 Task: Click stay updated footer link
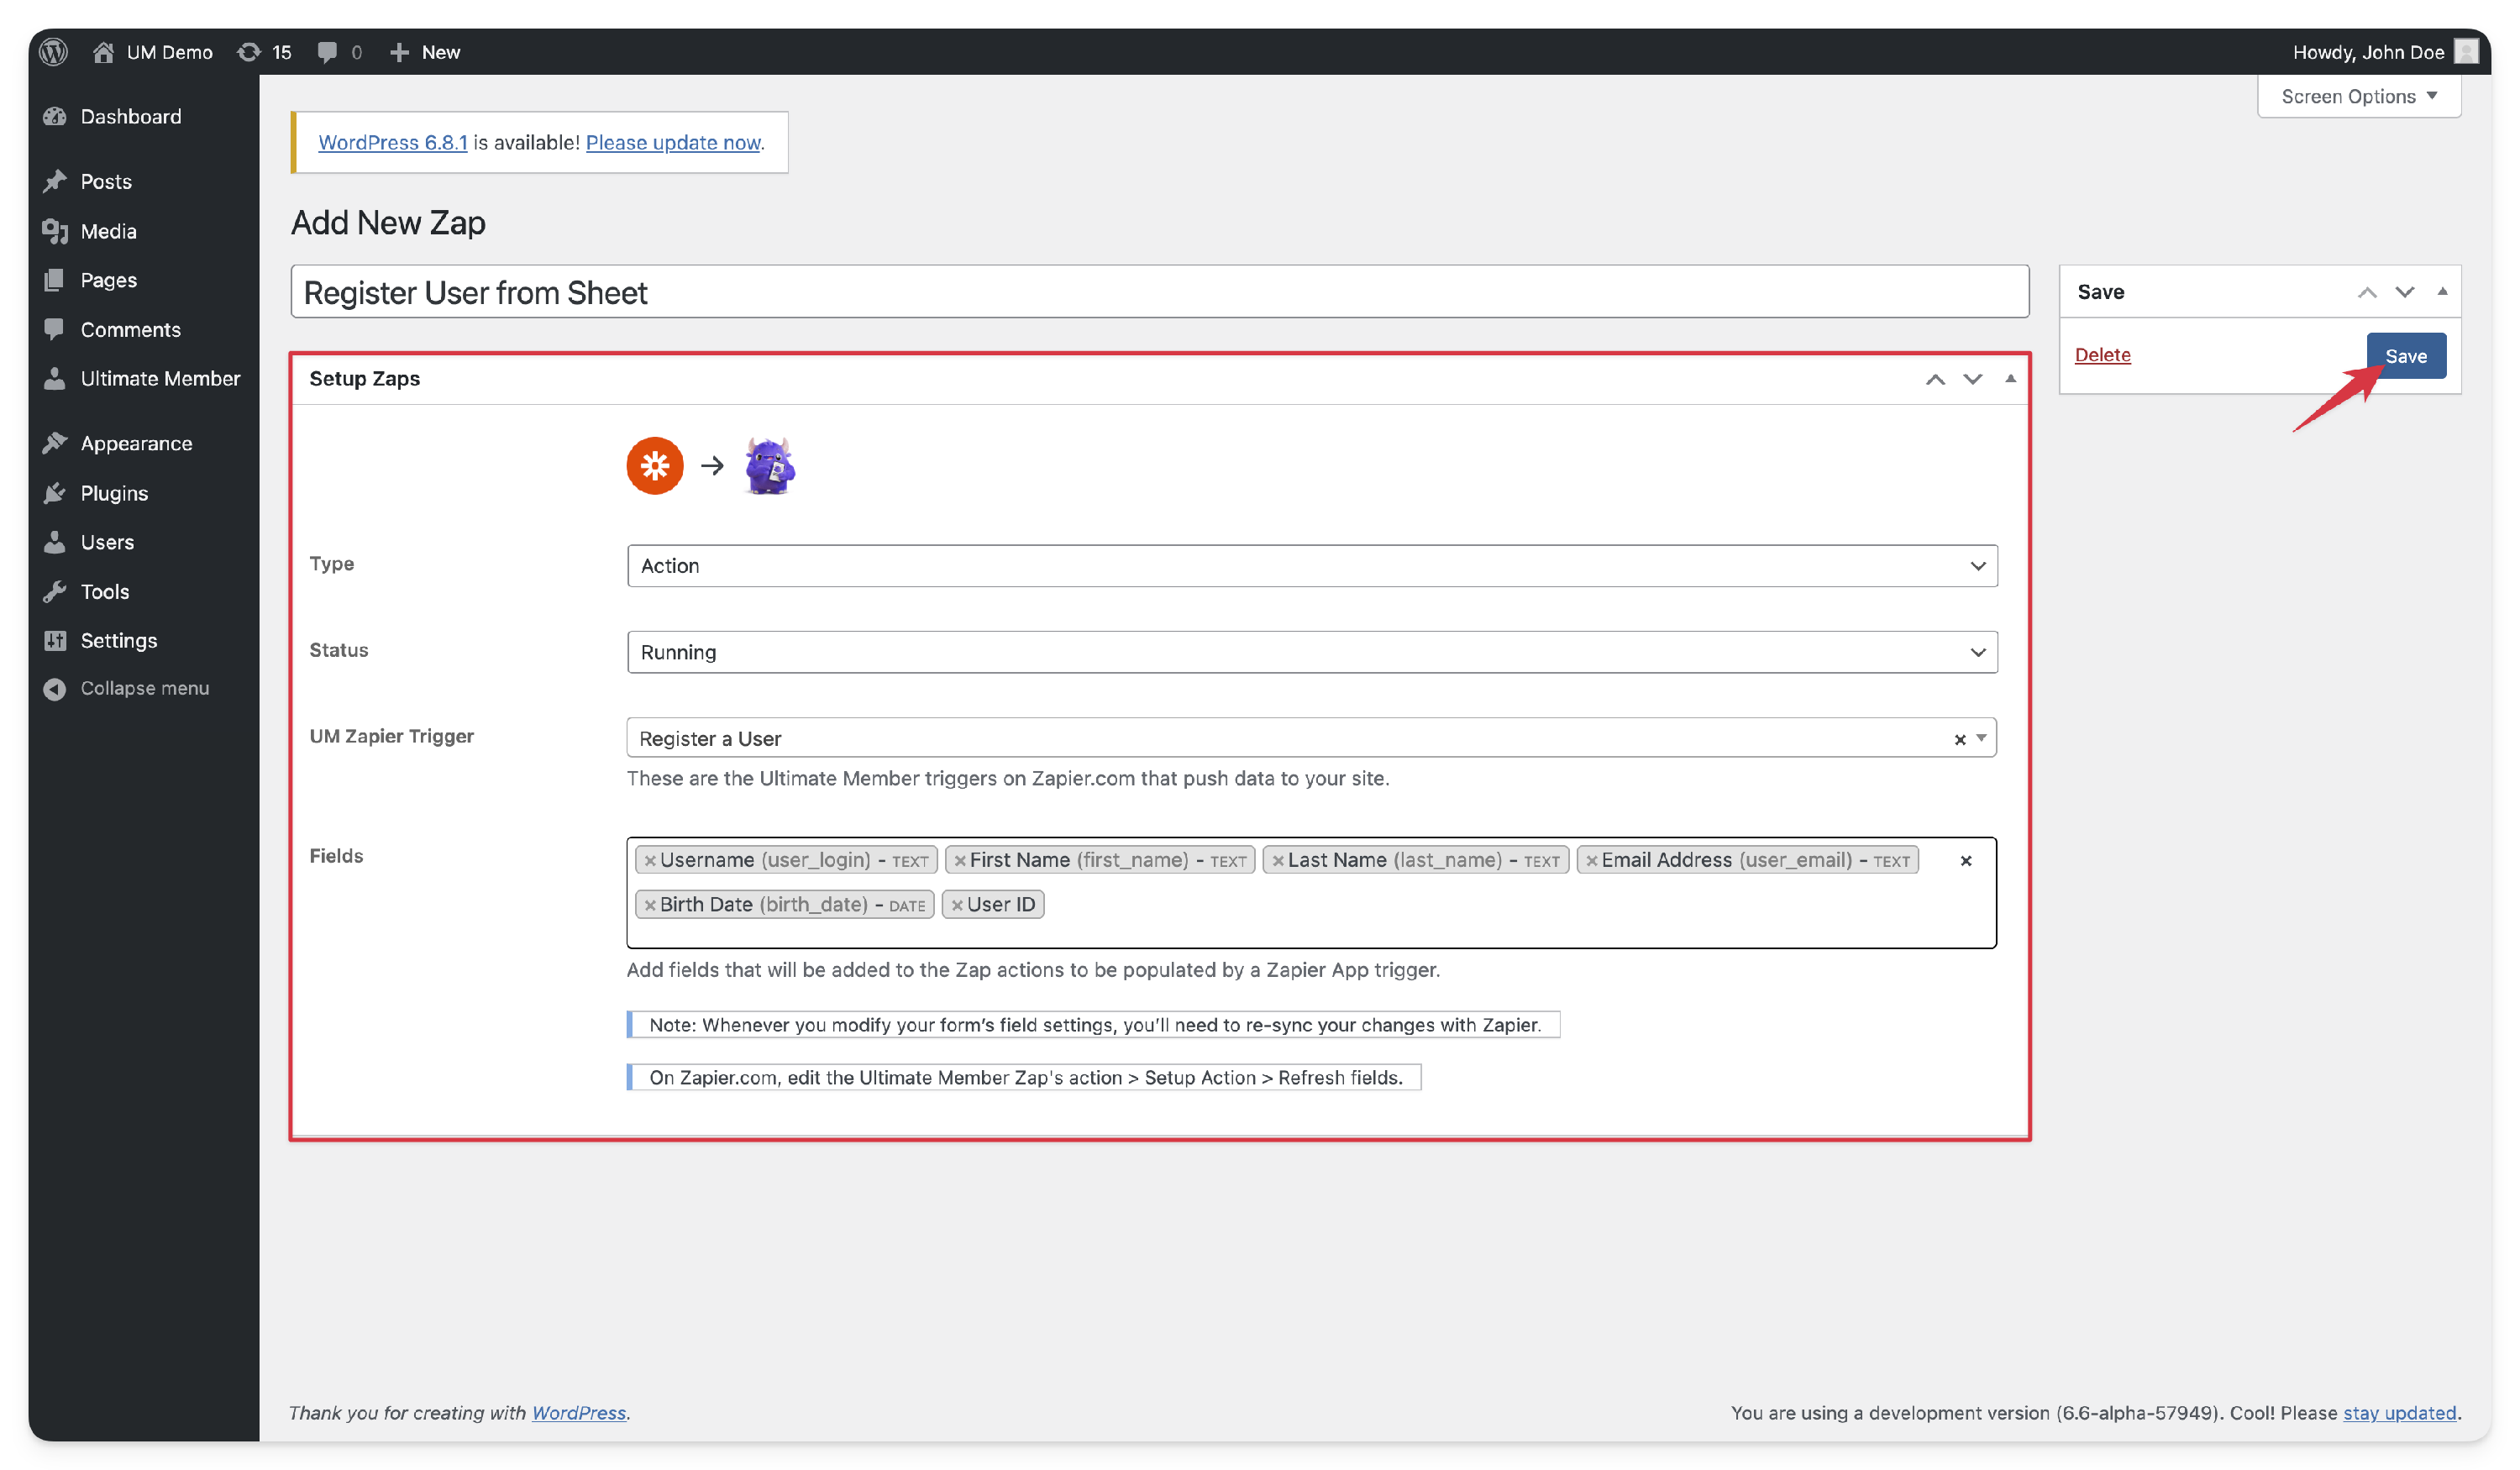point(2399,1412)
